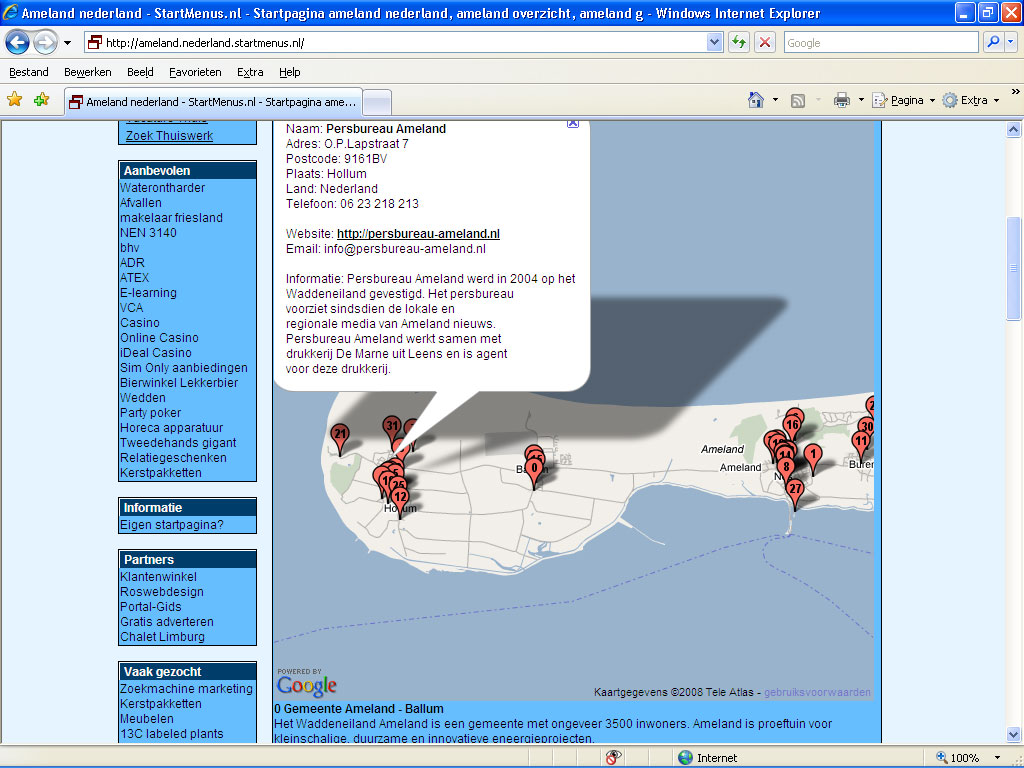Open the Beeld menu
This screenshot has width=1024, height=768.
[140, 72]
